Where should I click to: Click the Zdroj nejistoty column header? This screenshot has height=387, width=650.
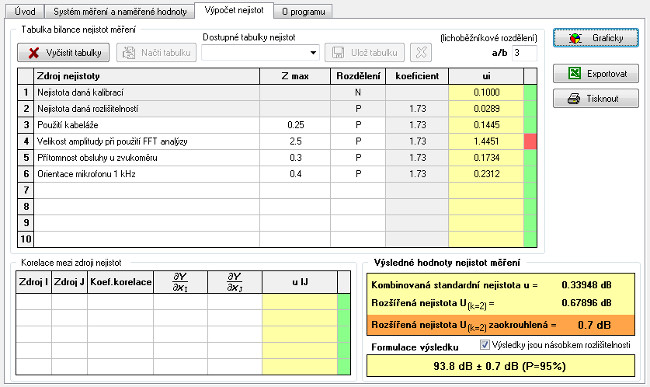[x=146, y=76]
